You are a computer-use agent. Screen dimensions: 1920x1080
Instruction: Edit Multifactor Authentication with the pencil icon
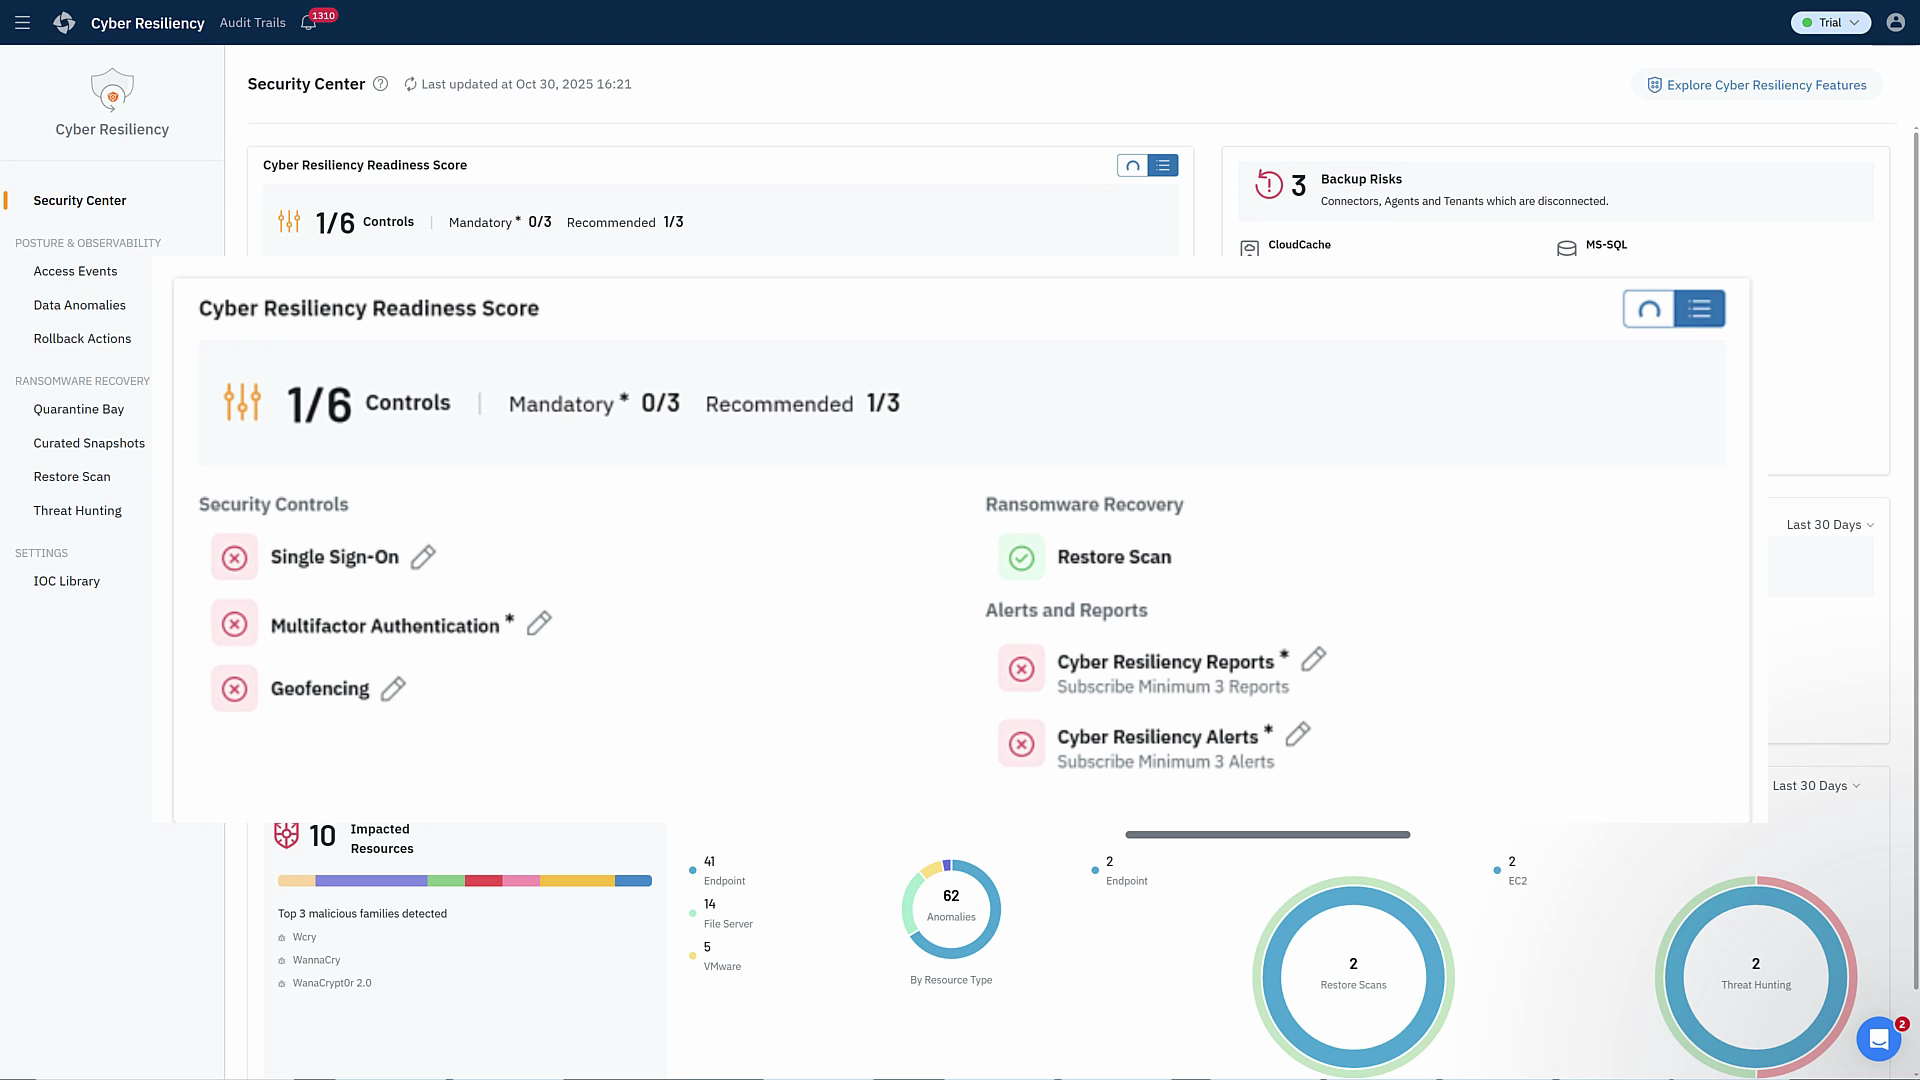click(x=539, y=623)
